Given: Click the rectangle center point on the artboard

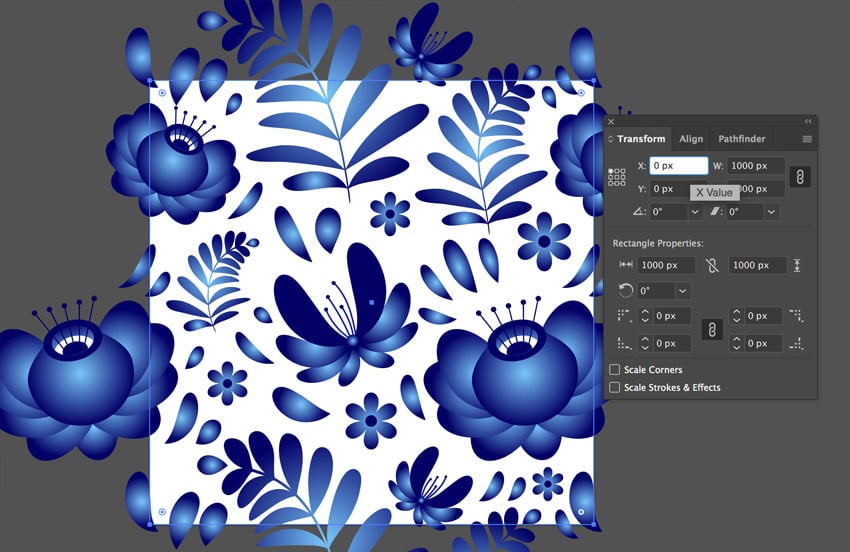Looking at the screenshot, I should 371,303.
